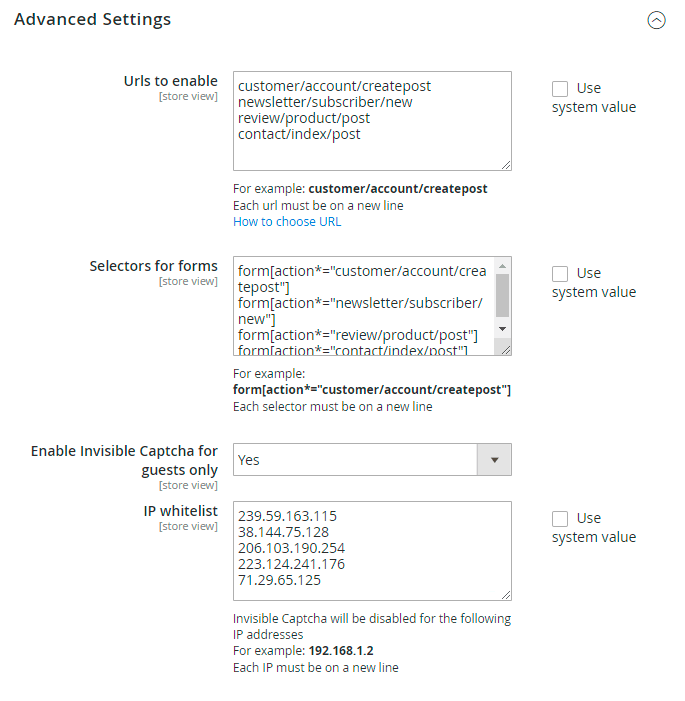
Task: Click the Enable Invisible Captcha for guests label
Action: [x=124, y=460]
